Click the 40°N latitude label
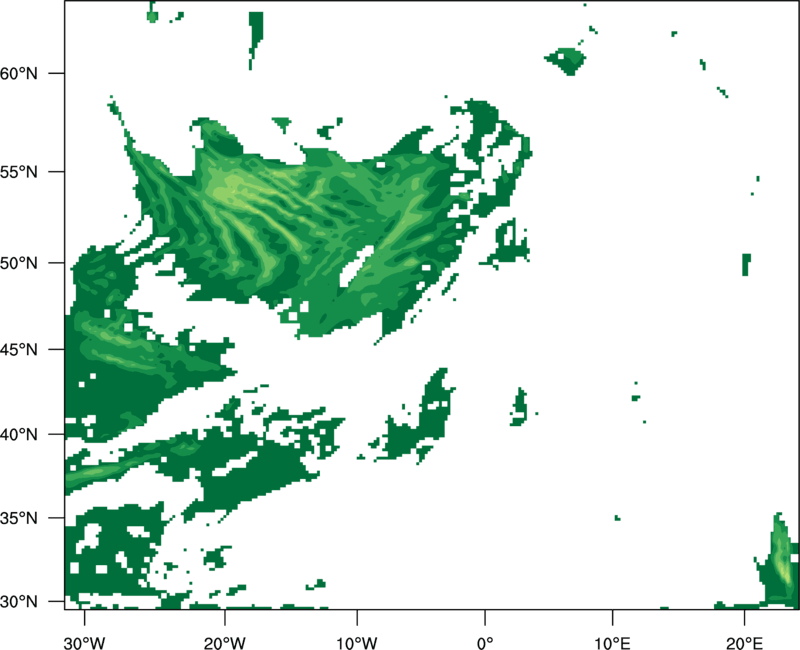 click(x=19, y=435)
